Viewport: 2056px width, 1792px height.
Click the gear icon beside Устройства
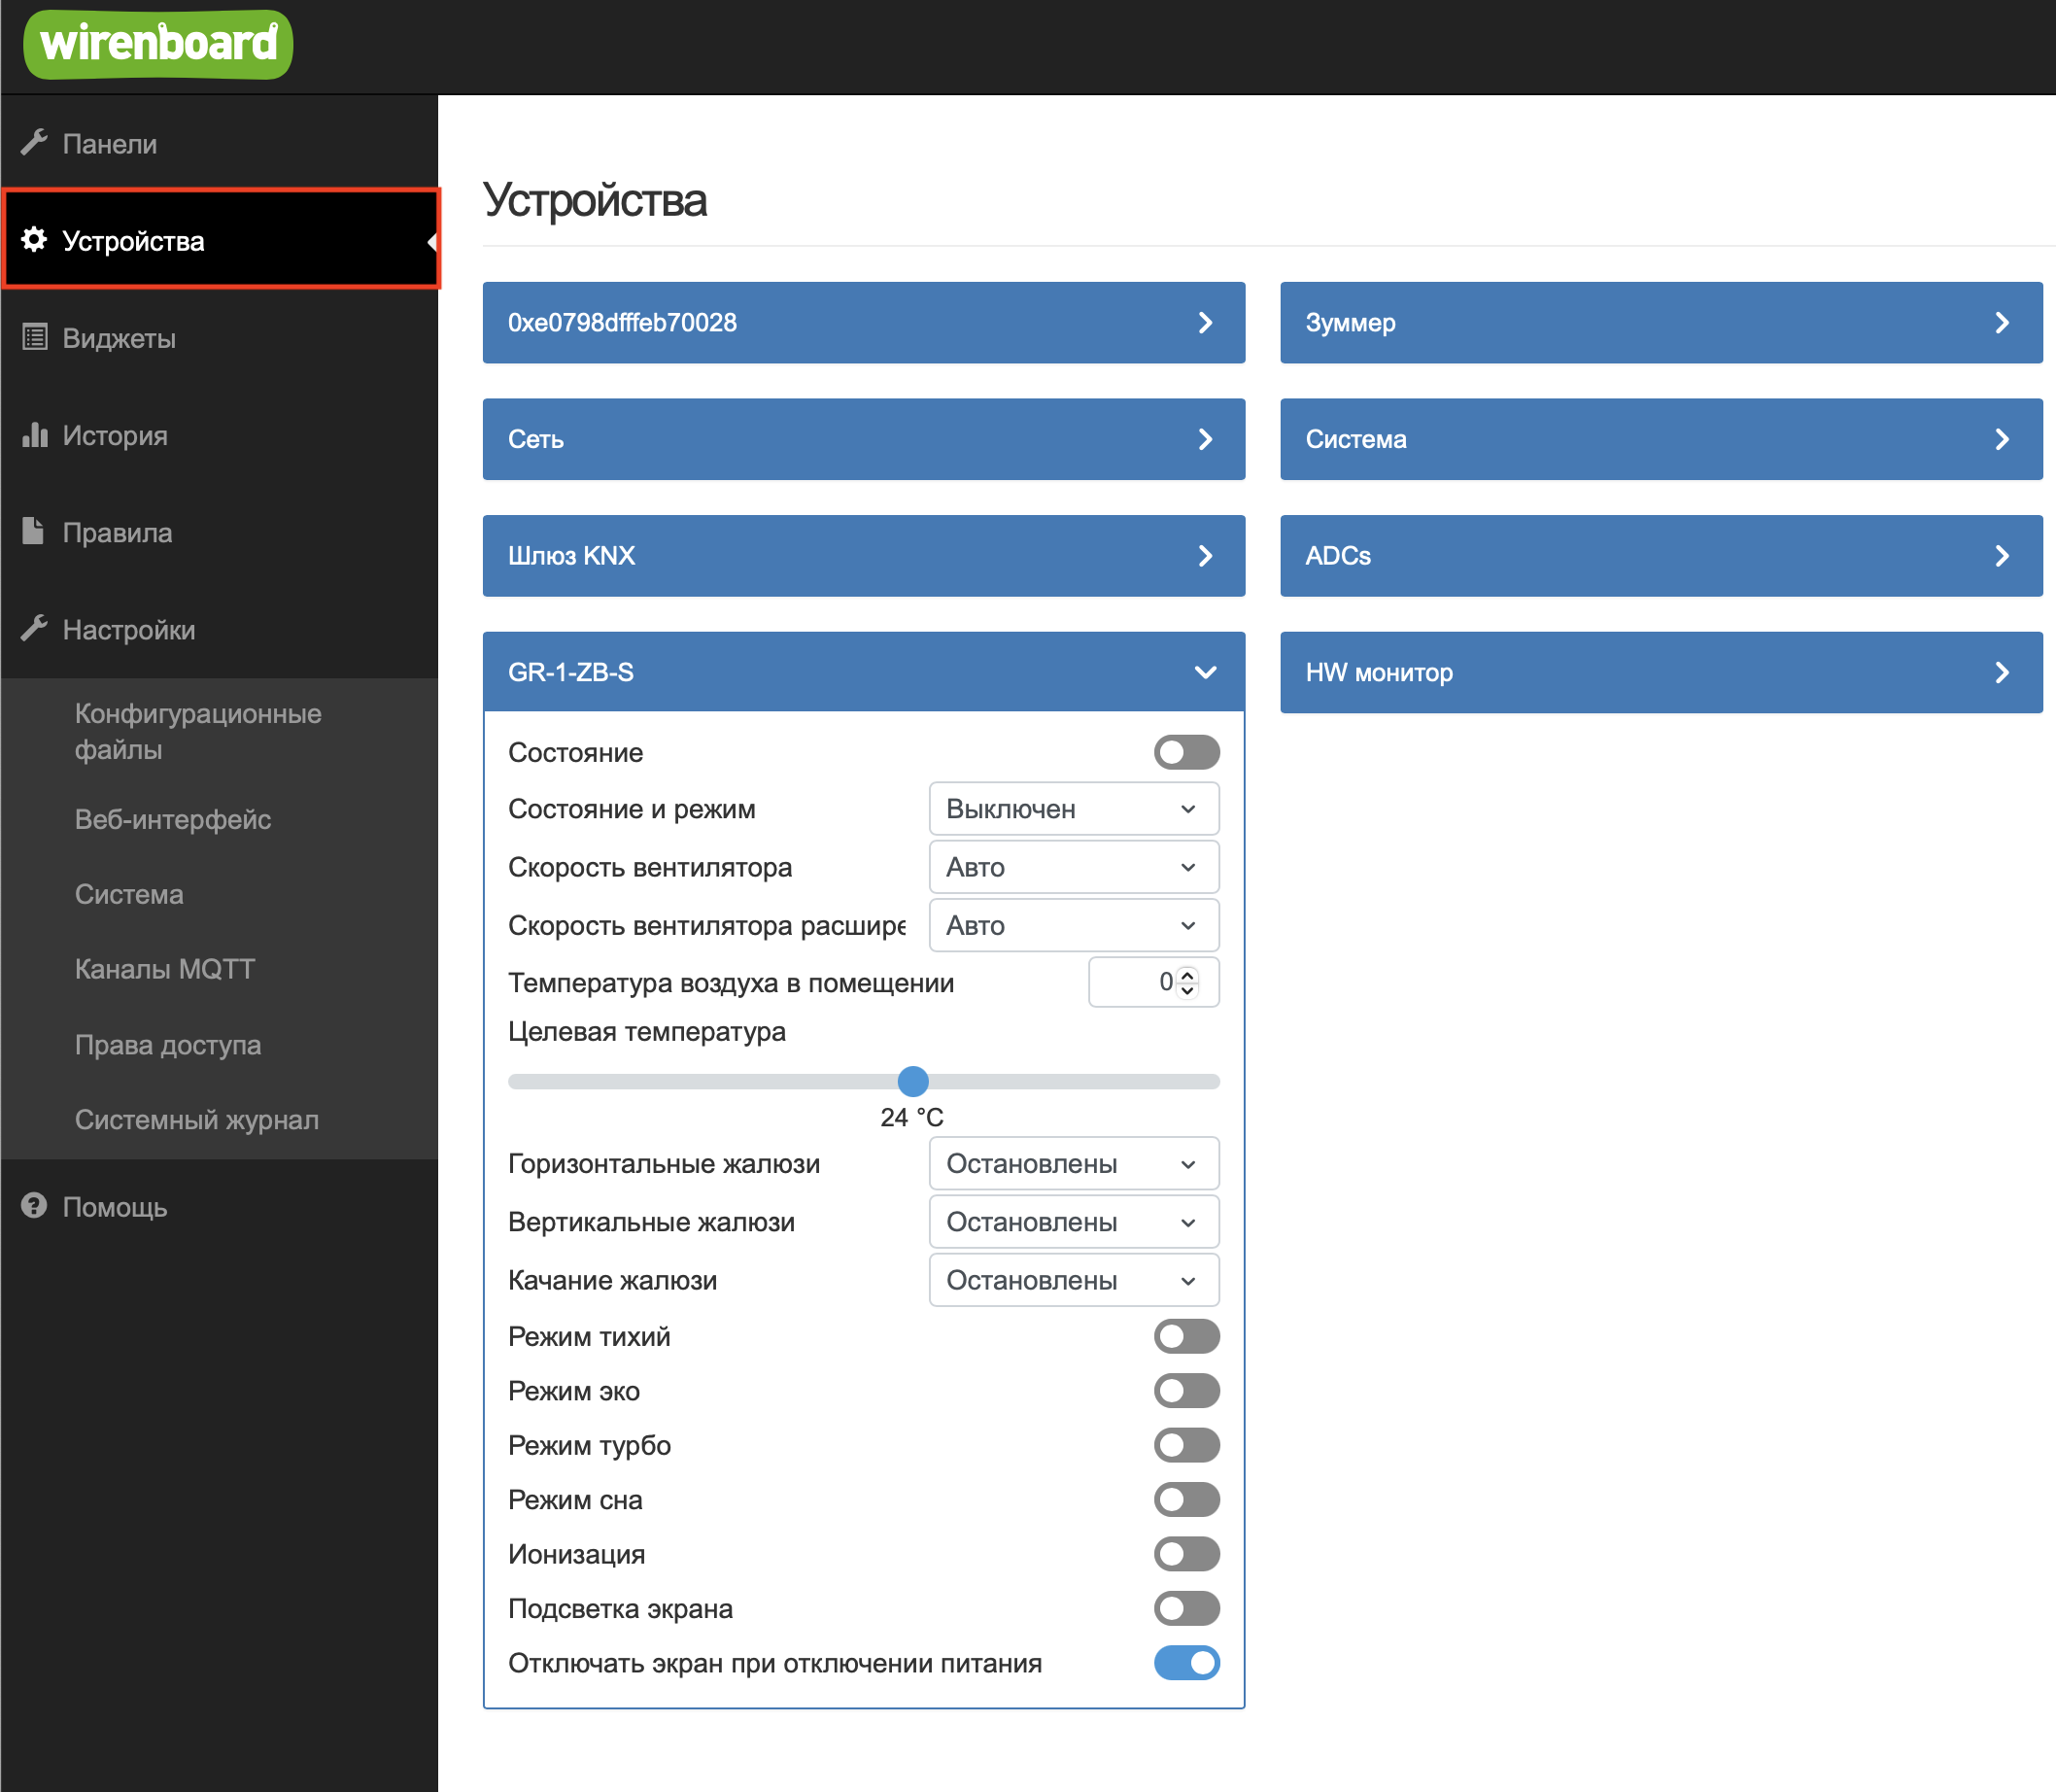pyautogui.click(x=34, y=240)
